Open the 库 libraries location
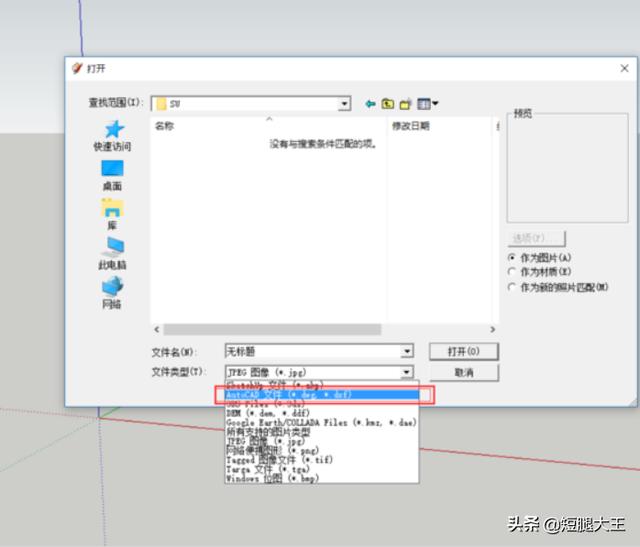Image resolution: width=640 pixels, height=547 pixels. (x=112, y=215)
